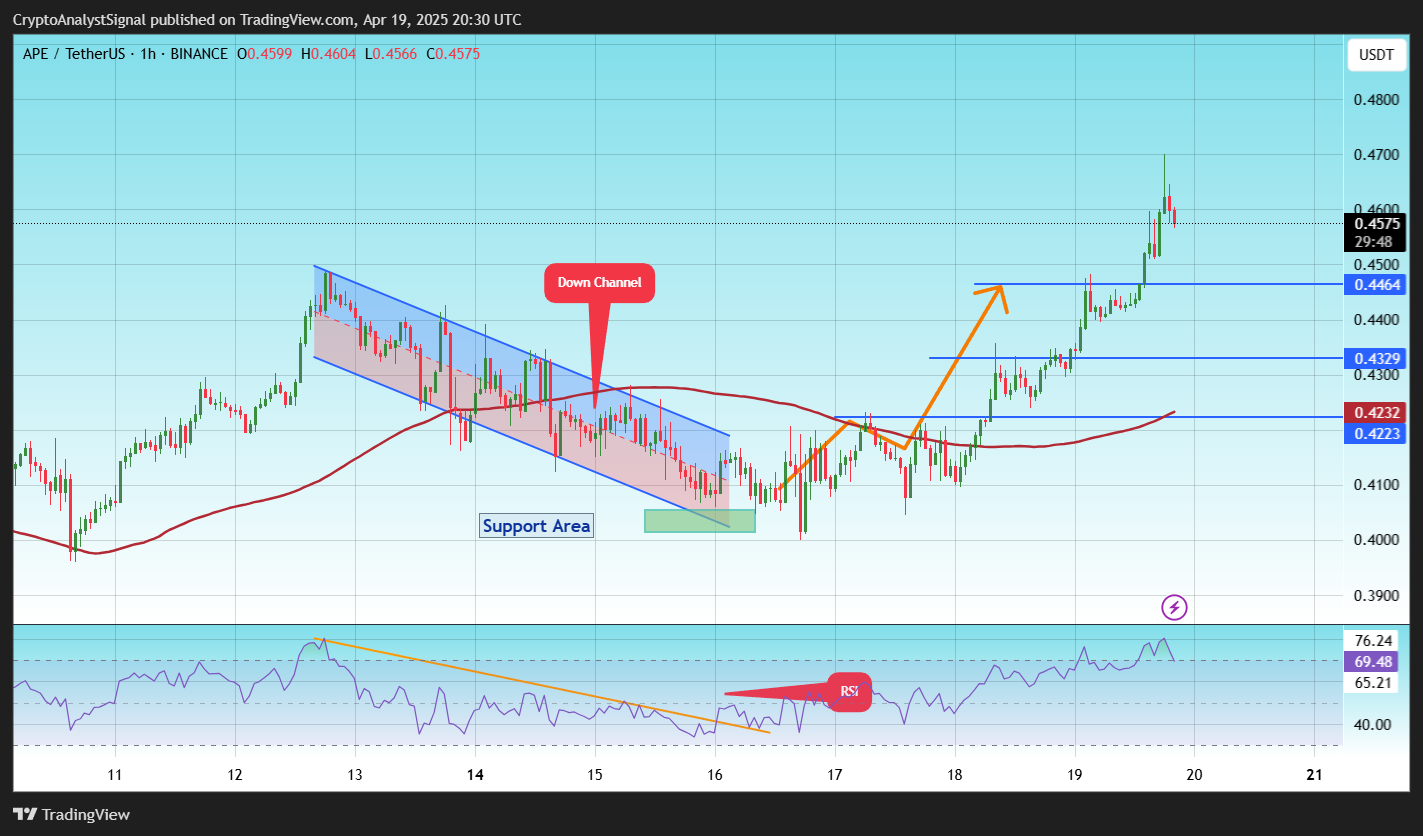Click the 0.3900 price axis label
The image size is (1423, 836).
tap(1376, 596)
